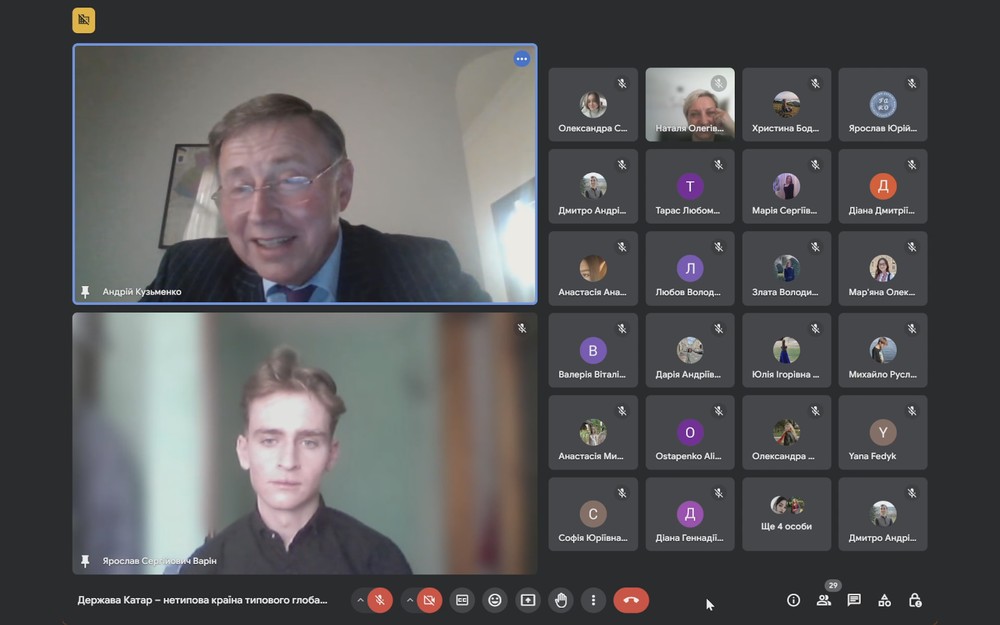Unpin Андрій Кузьменко's video tile
1000x625 pixels.
point(85,292)
